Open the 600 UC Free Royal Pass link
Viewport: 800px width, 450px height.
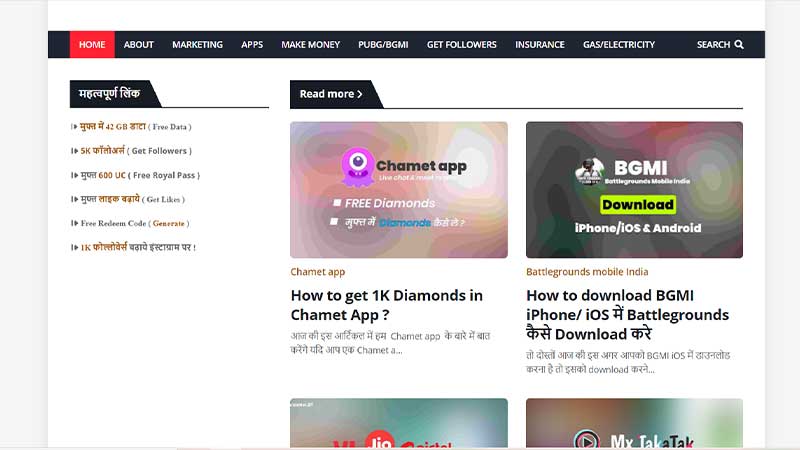click(140, 175)
